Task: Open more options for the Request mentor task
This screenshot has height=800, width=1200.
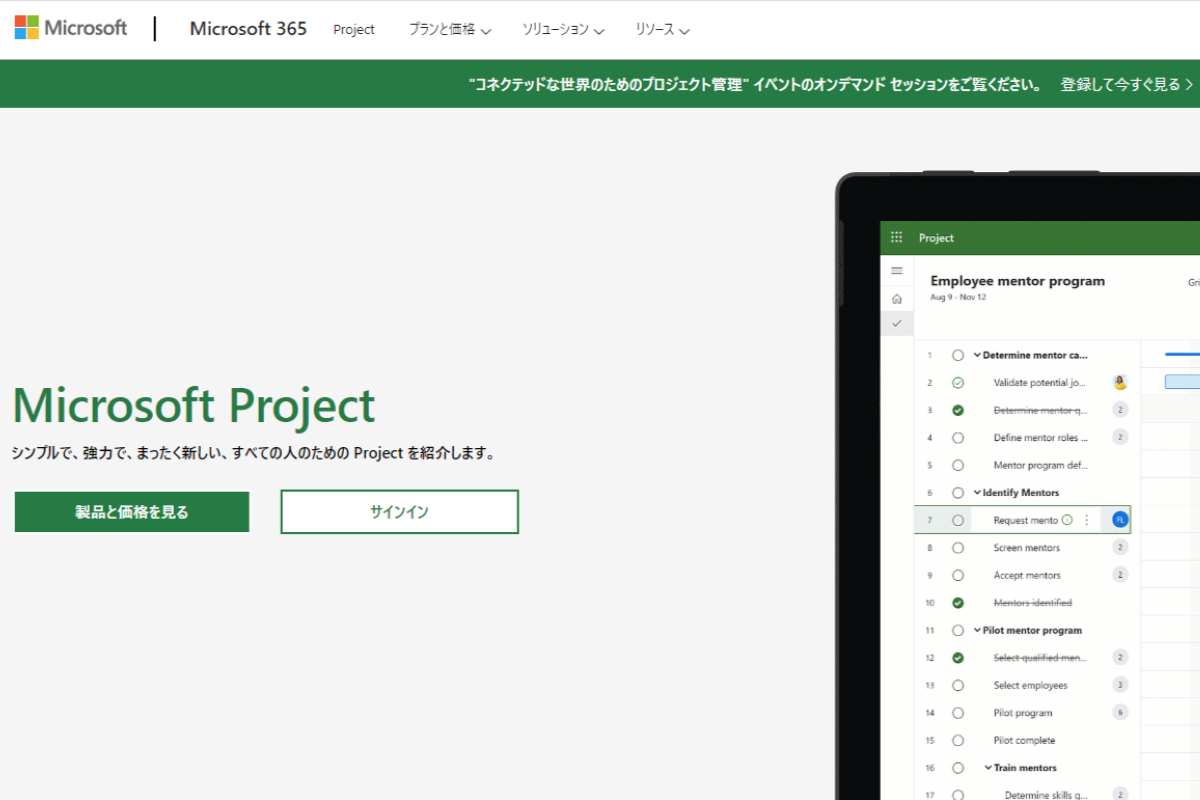Action: pyautogui.click(x=1087, y=519)
